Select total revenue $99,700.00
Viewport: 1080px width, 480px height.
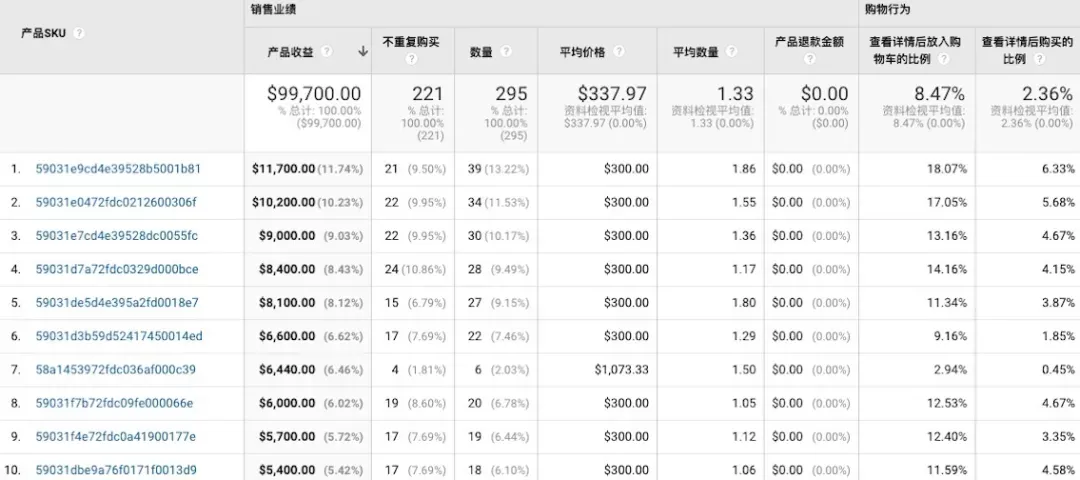[314, 93]
